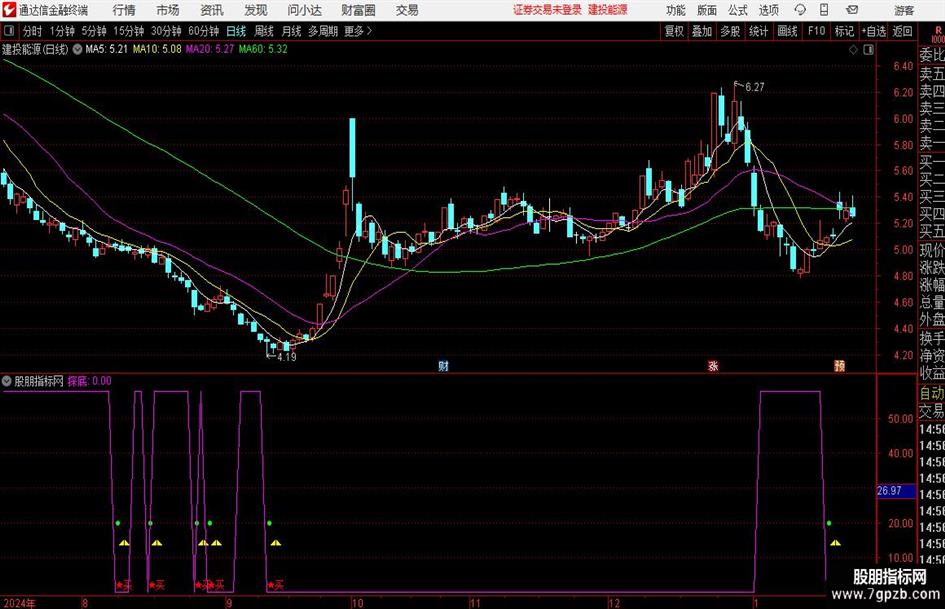Click the 现价 label in quote panel
Viewport: 945px width, 609px height.
point(932,250)
